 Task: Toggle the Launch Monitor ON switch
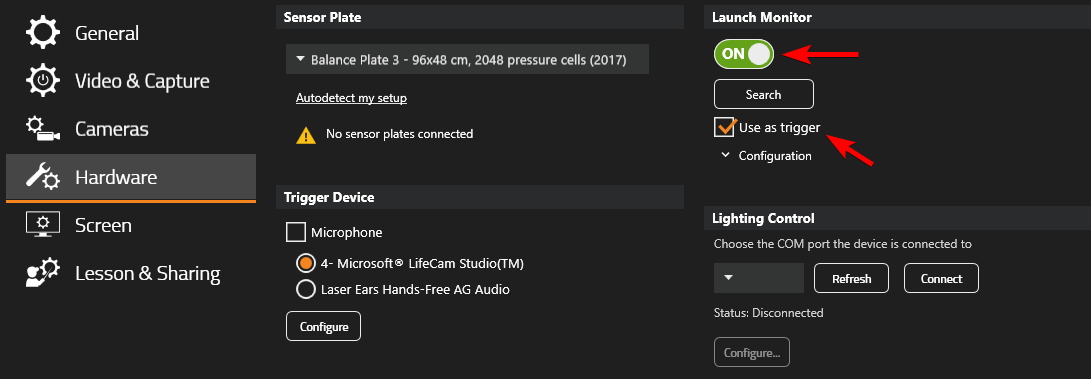coord(744,54)
